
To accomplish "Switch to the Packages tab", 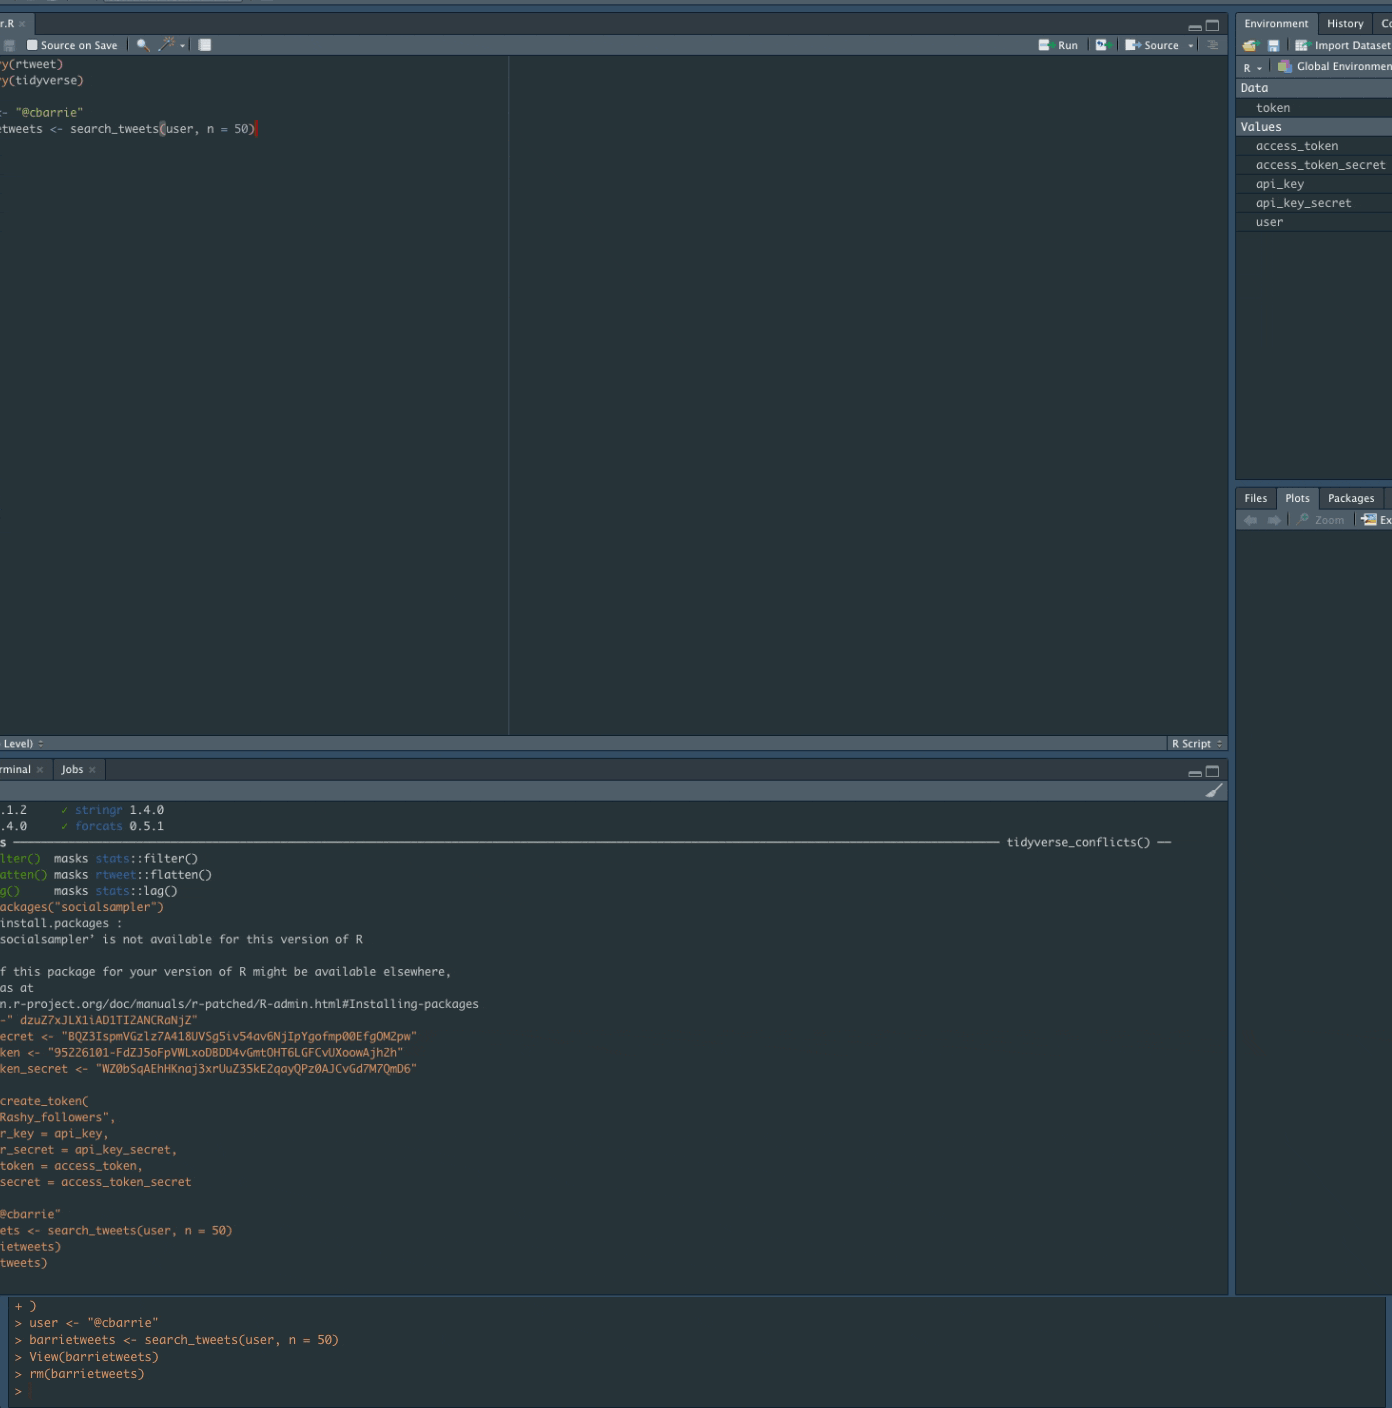I will click(x=1350, y=498).
